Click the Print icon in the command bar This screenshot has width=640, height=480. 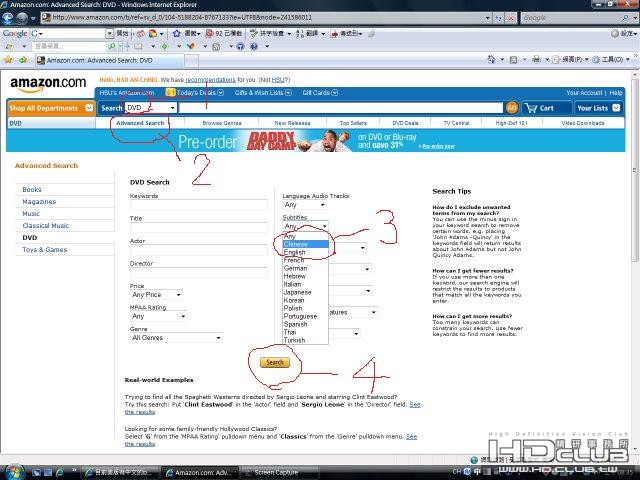click(536, 60)
